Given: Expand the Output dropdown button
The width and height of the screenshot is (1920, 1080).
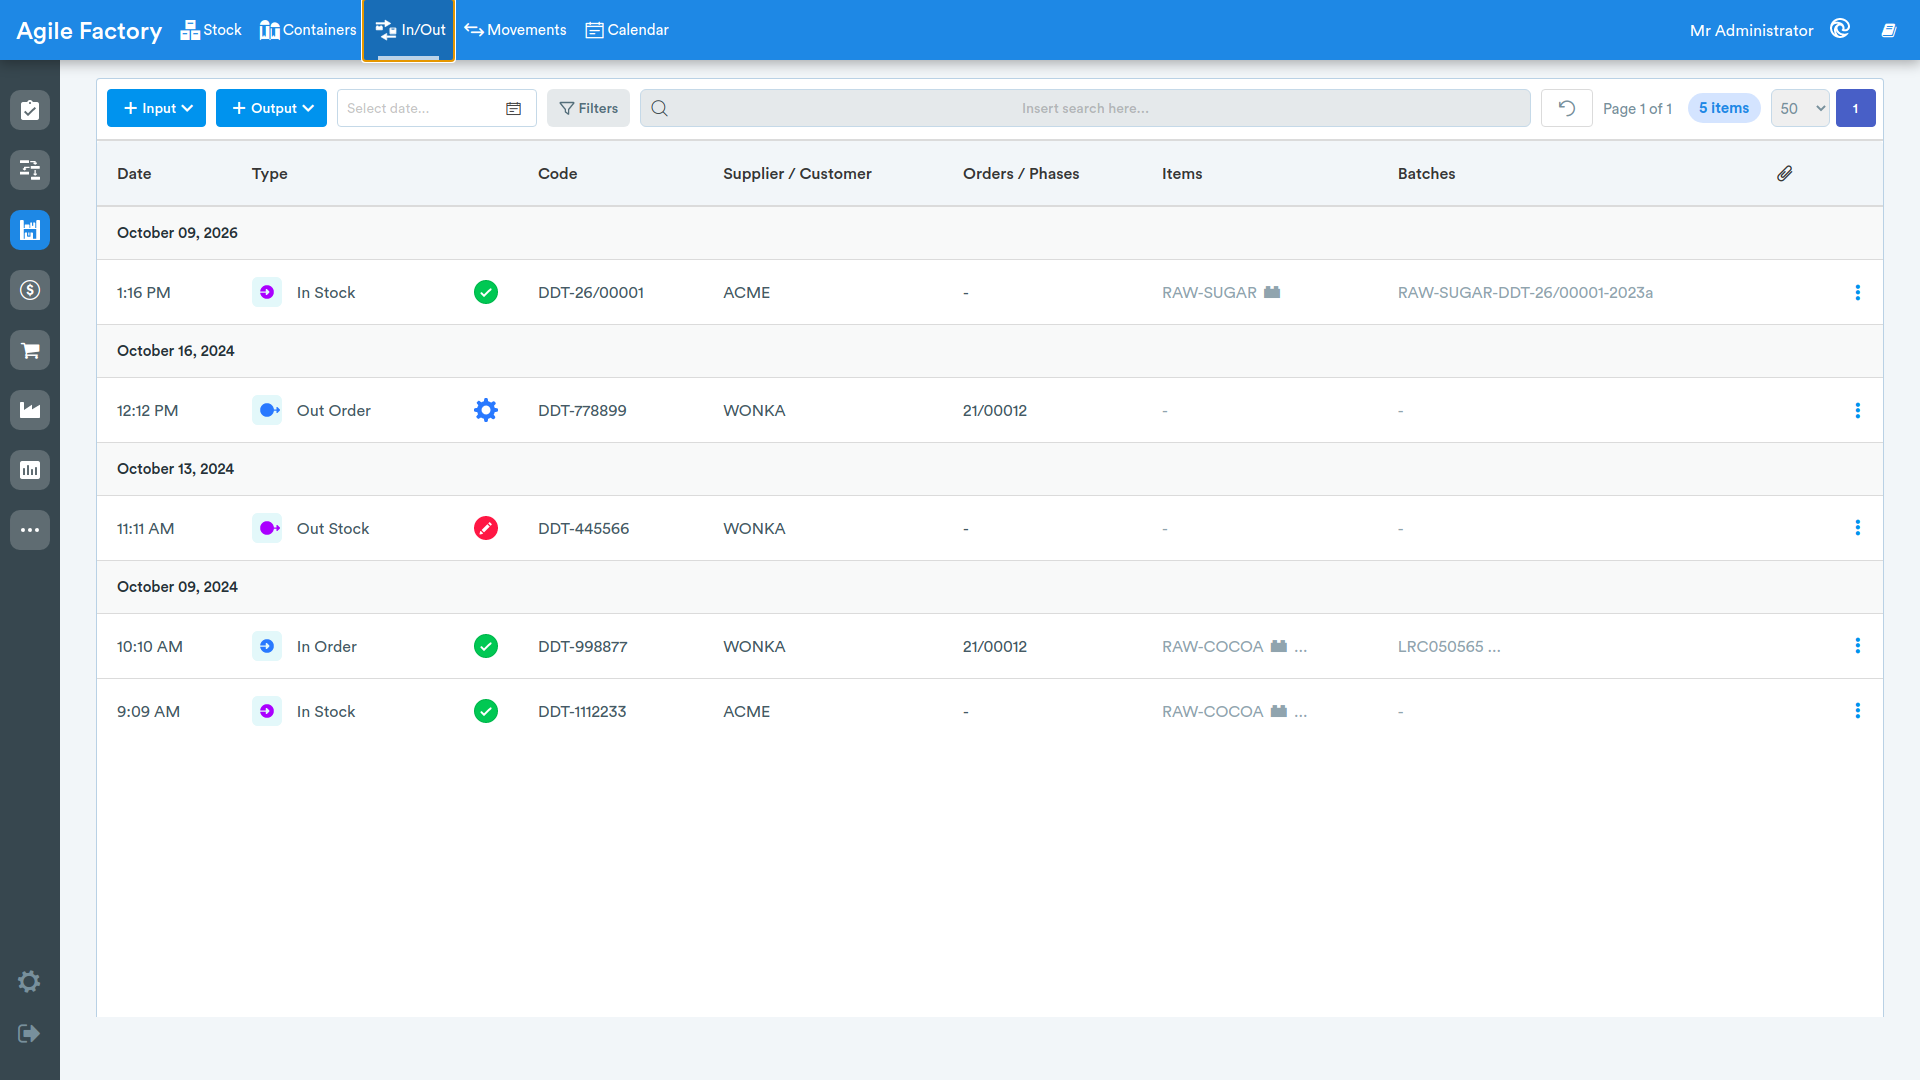Looking at the screenshot, I should [271, 108].
